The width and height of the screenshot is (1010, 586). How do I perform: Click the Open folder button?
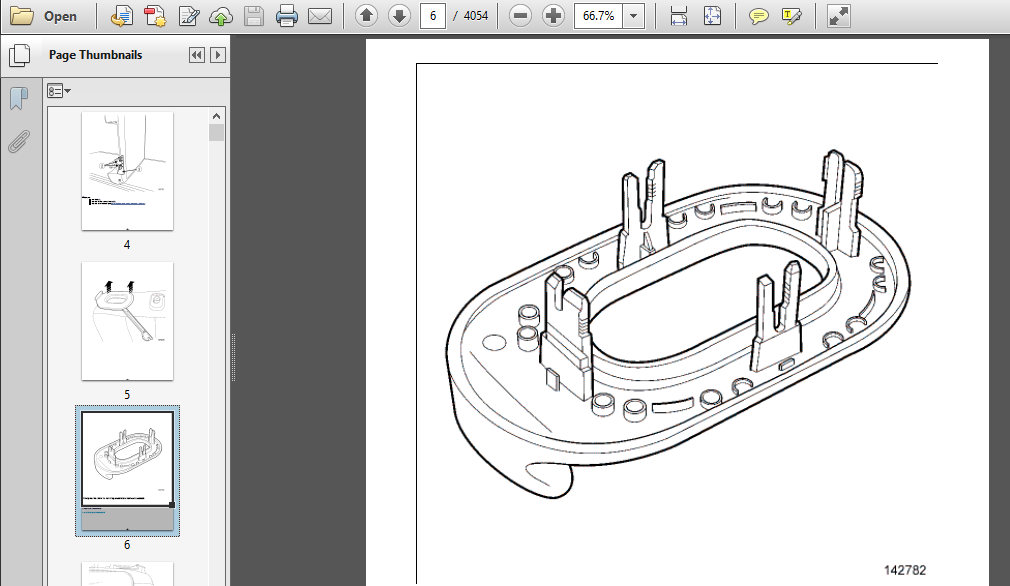(x=44, y=16)
